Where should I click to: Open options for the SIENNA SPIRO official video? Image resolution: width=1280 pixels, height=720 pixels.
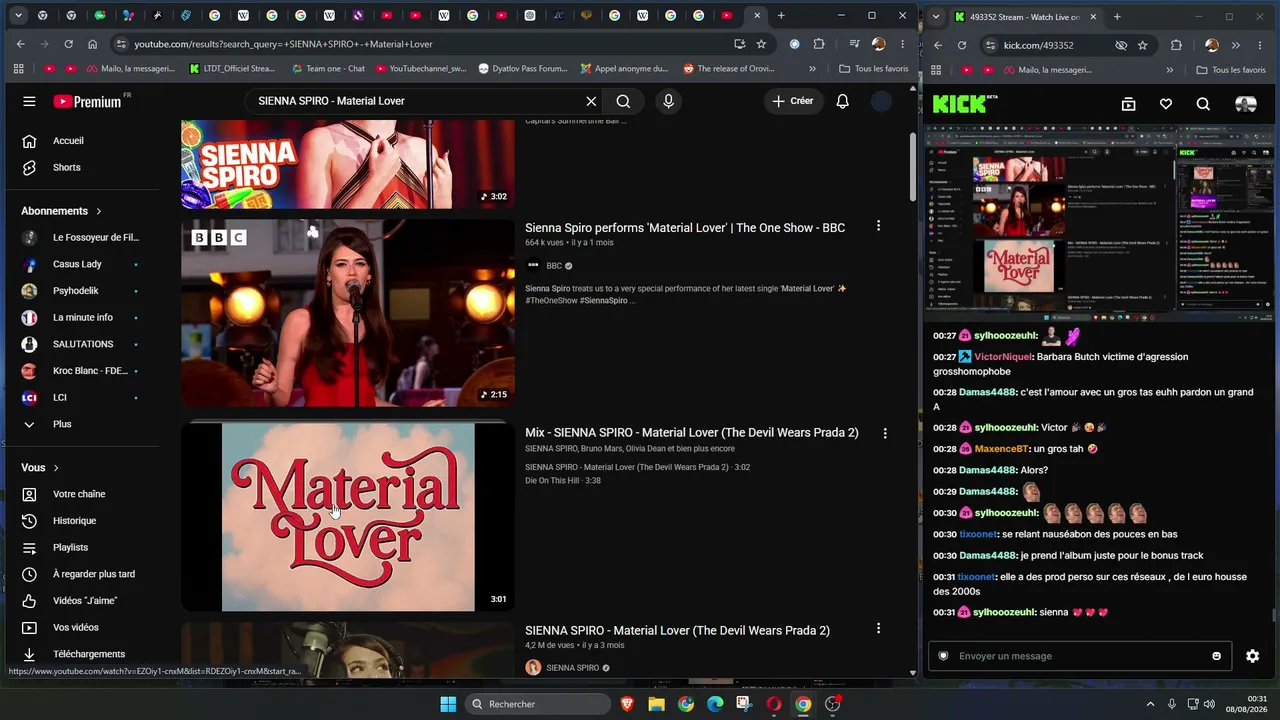(878, 629)
